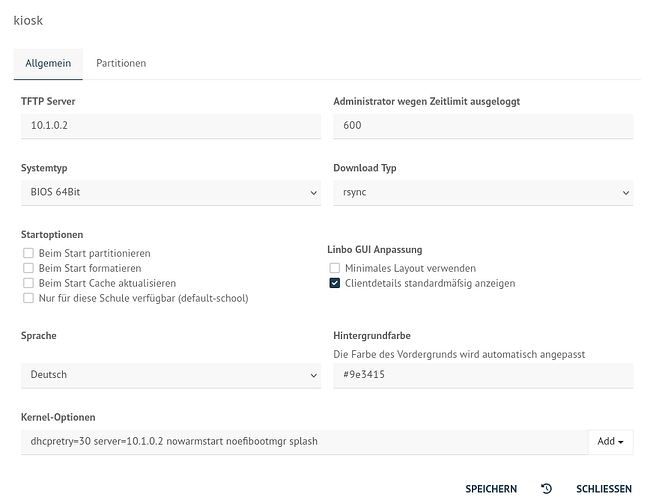Select the Allgemein tab
Image resolution: width=646 pixels, height=500 pixels.
click(x=47, y=63)
